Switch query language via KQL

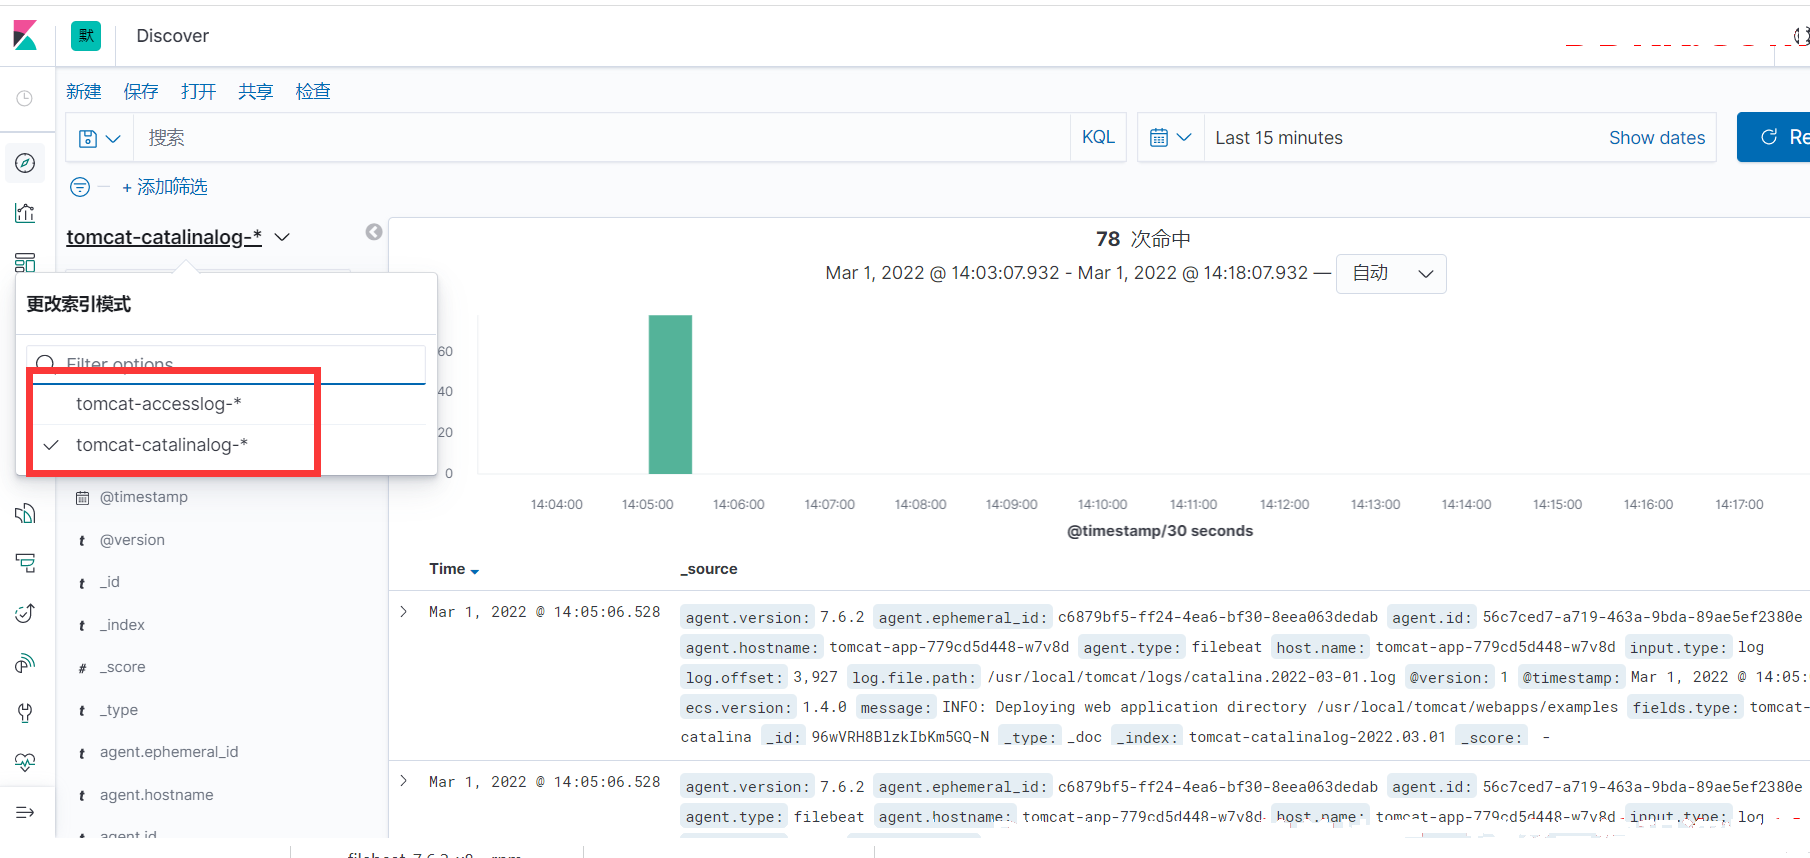1098,137
